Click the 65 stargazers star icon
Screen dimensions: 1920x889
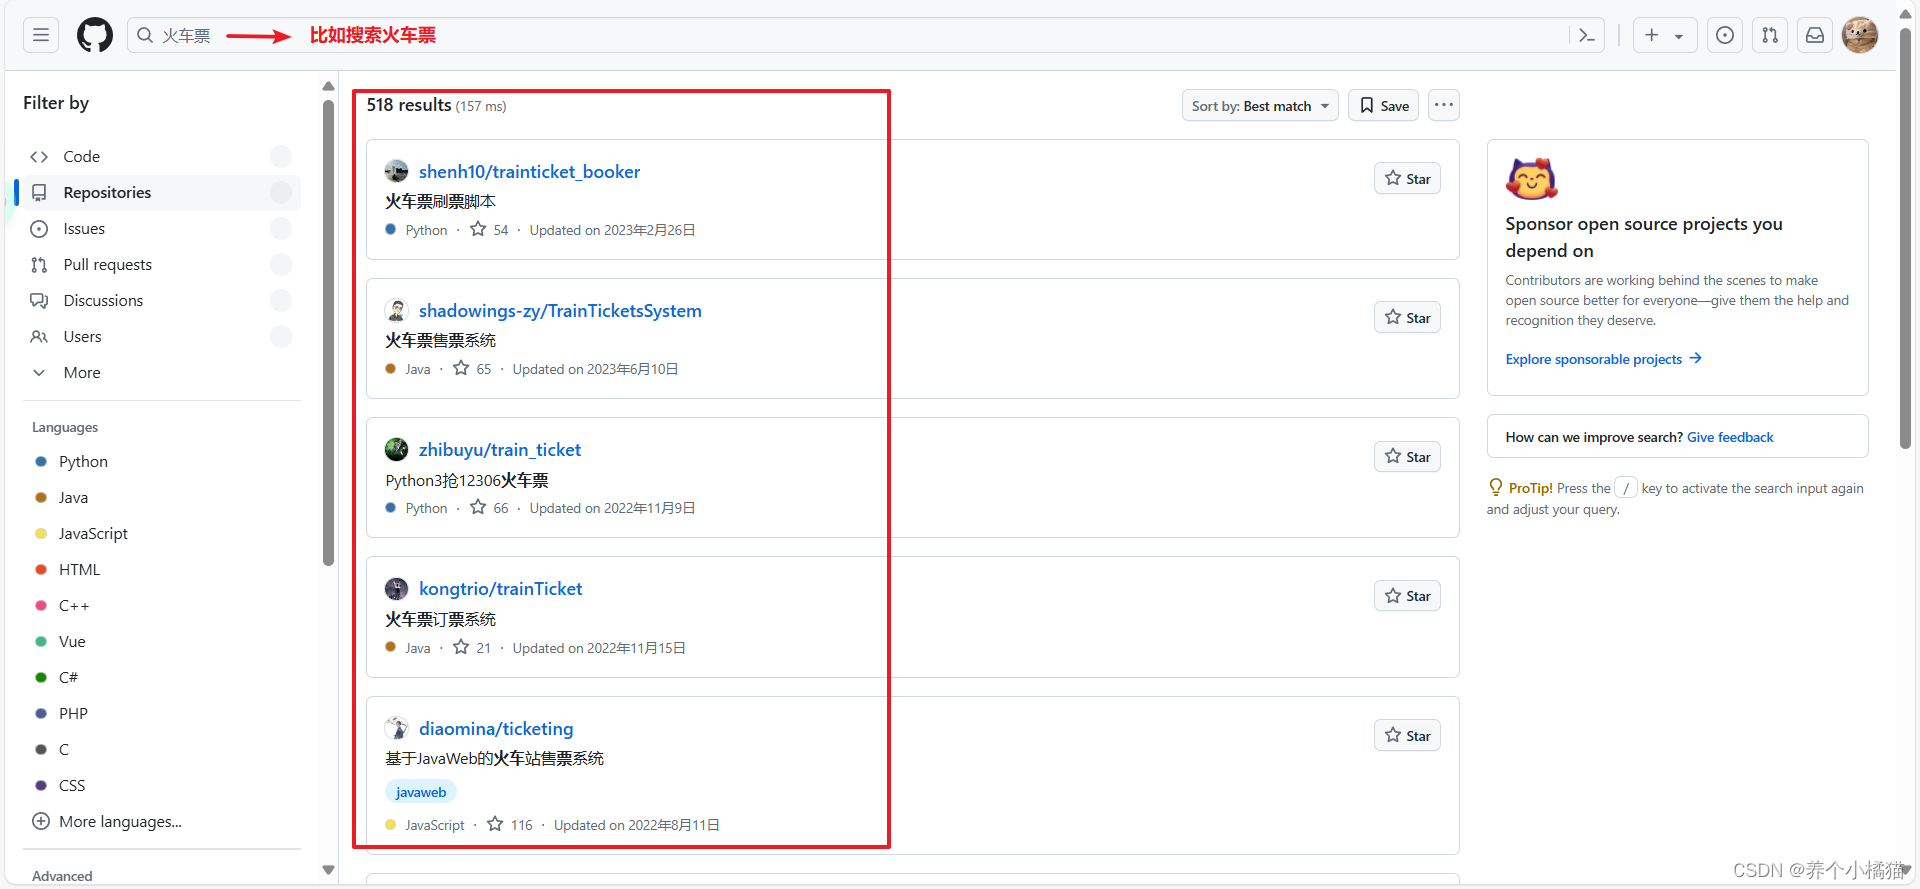(461, 368)
